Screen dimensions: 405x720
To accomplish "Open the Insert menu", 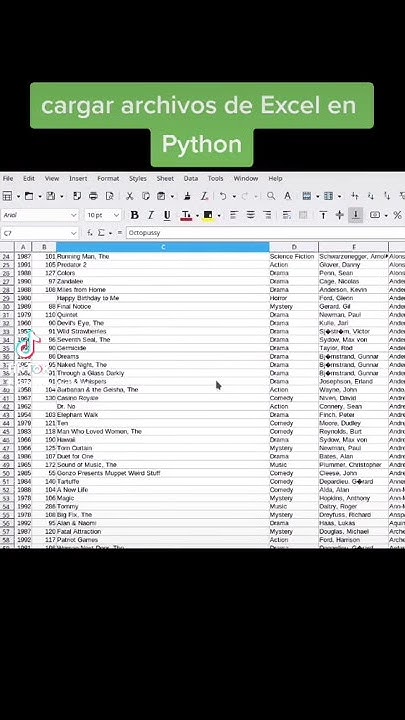I will click(78, 178).
